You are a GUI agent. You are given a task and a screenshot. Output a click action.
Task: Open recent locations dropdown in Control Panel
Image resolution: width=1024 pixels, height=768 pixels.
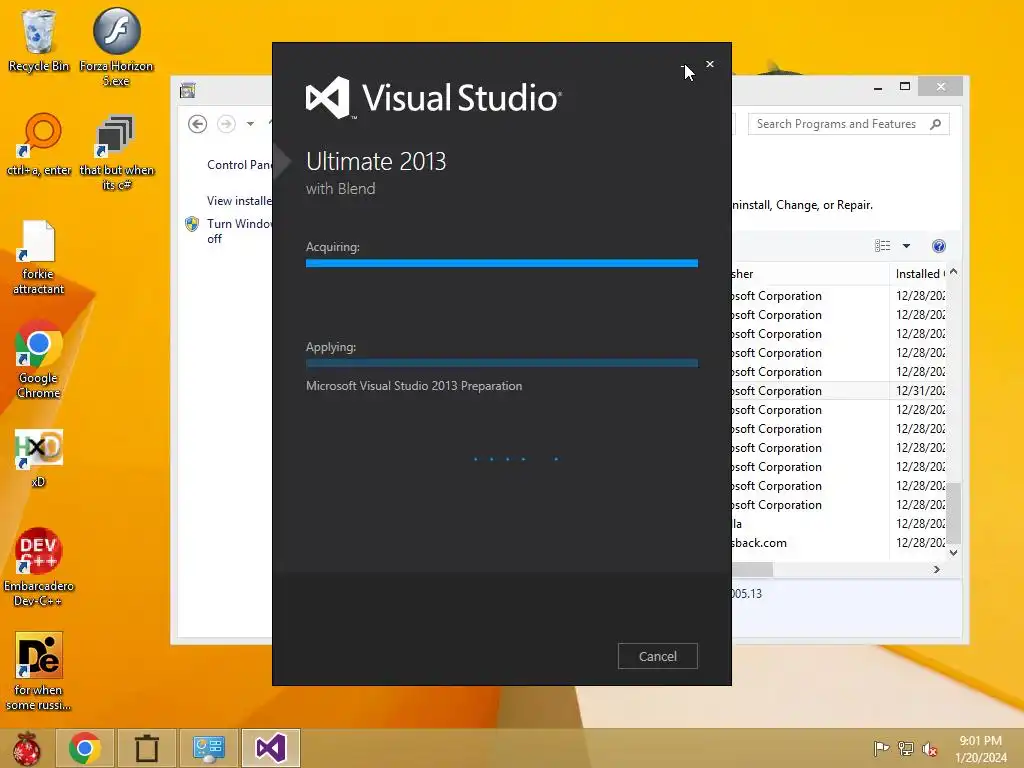click(250, 123)
